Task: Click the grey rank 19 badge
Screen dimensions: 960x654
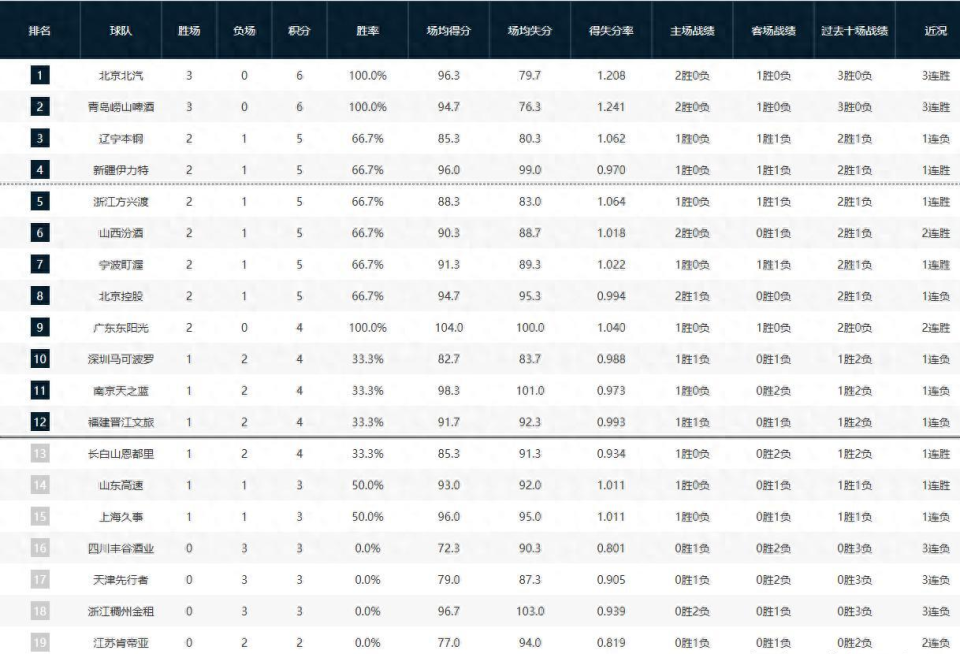Action: (39, 643)
